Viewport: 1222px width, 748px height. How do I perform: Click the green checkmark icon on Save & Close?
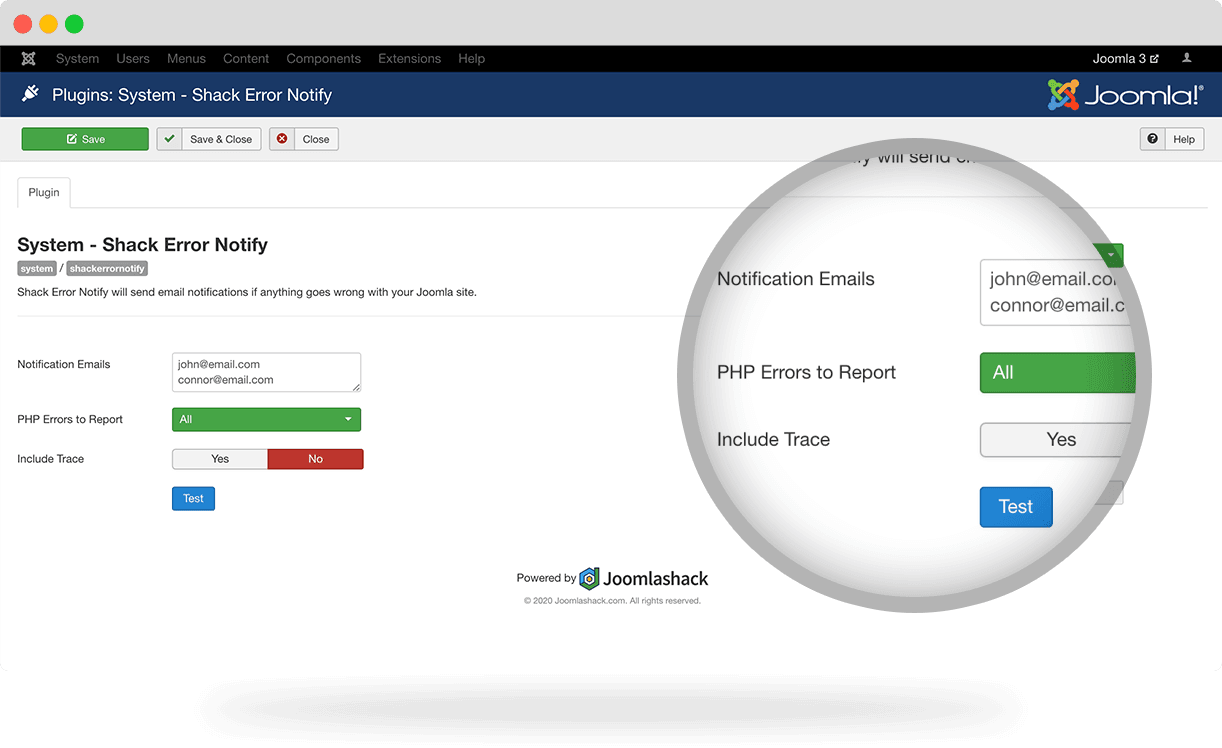point(169,139)
